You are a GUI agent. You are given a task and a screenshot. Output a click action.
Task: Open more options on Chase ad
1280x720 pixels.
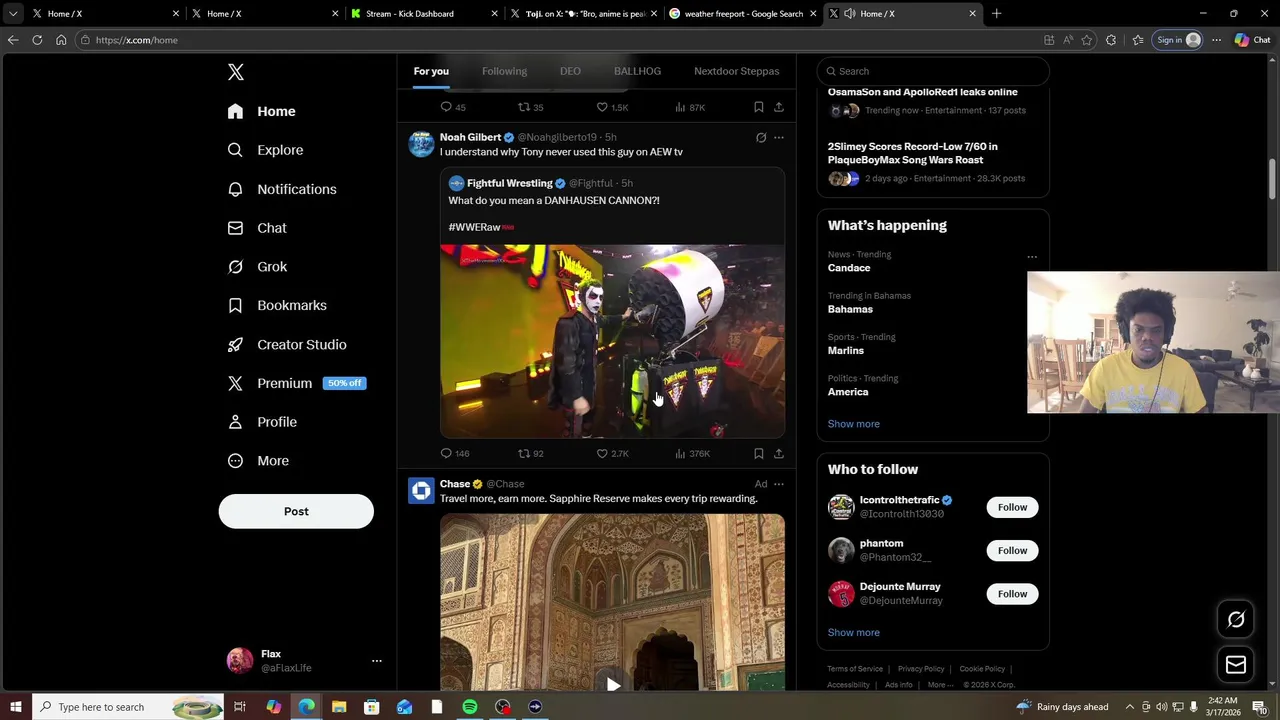click(779, 484)
